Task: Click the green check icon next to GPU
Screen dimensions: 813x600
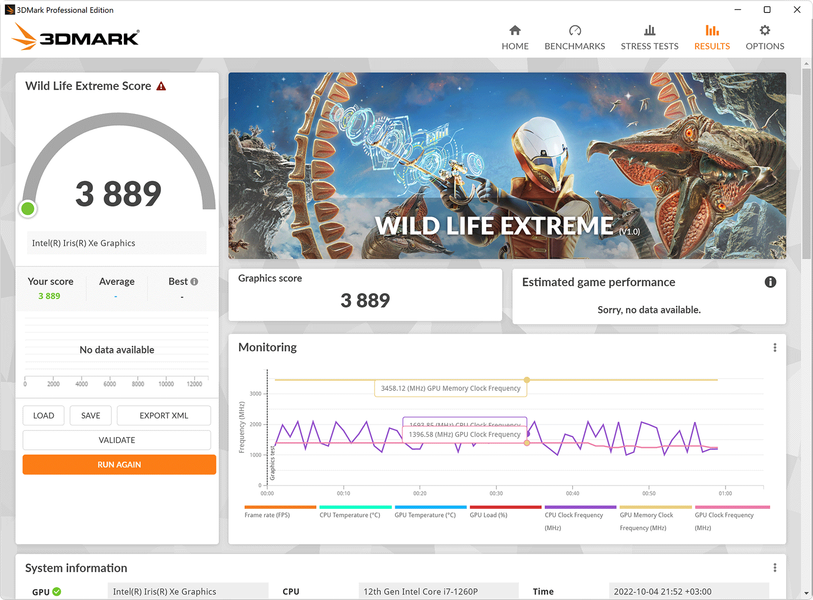Action: tap(57, 591)
